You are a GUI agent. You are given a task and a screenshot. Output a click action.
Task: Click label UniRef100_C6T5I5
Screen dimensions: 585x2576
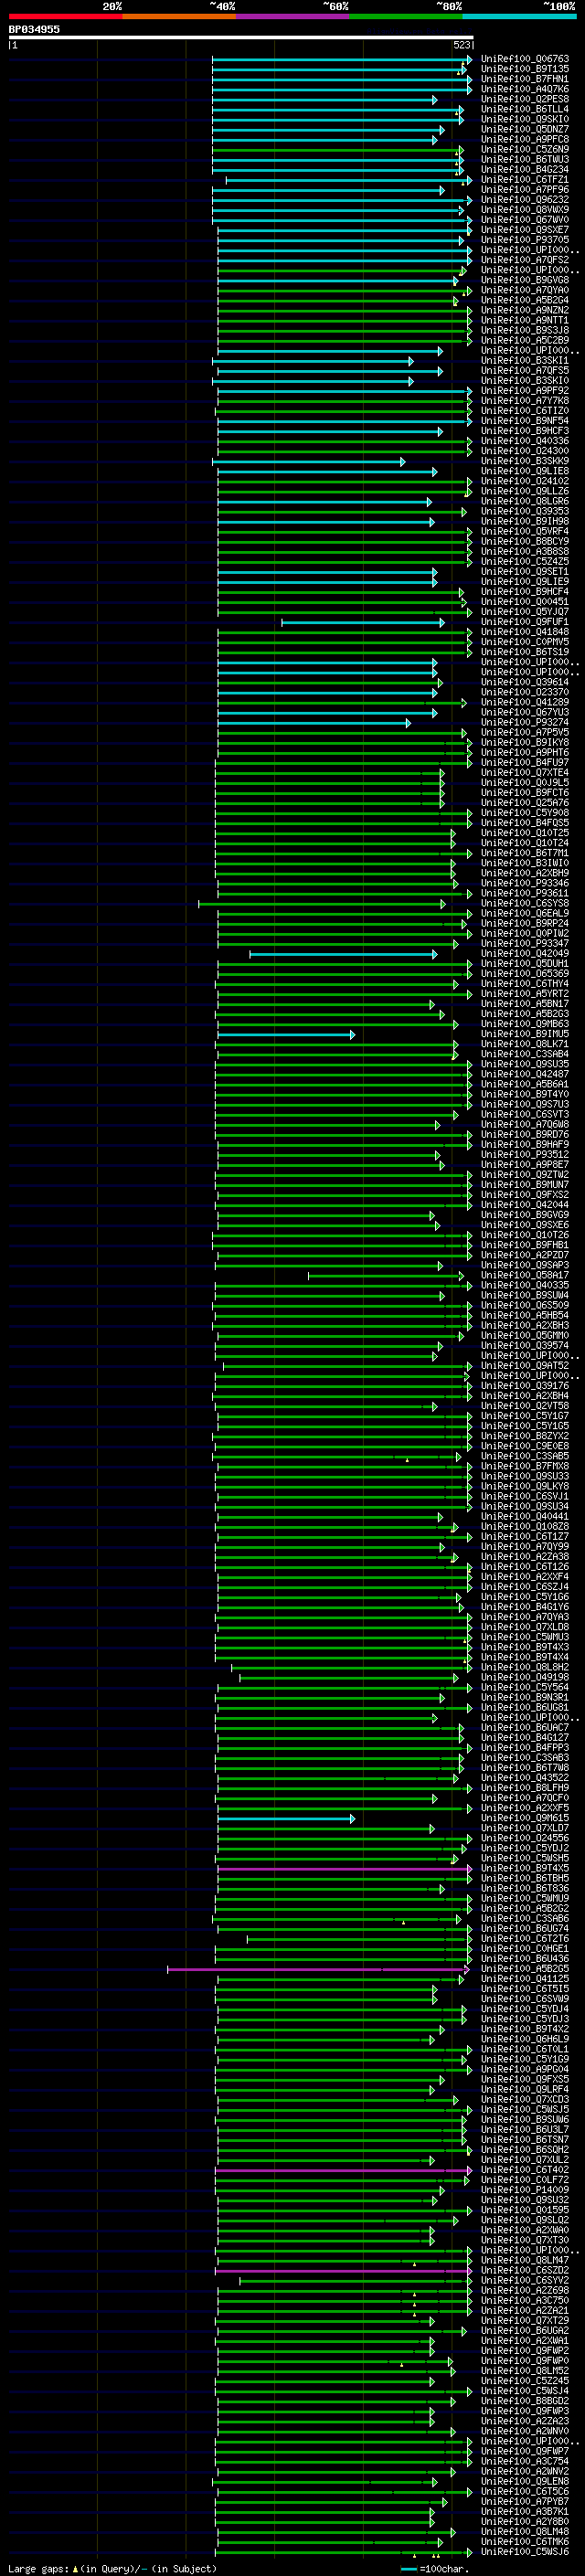(x=525, y=1989)
